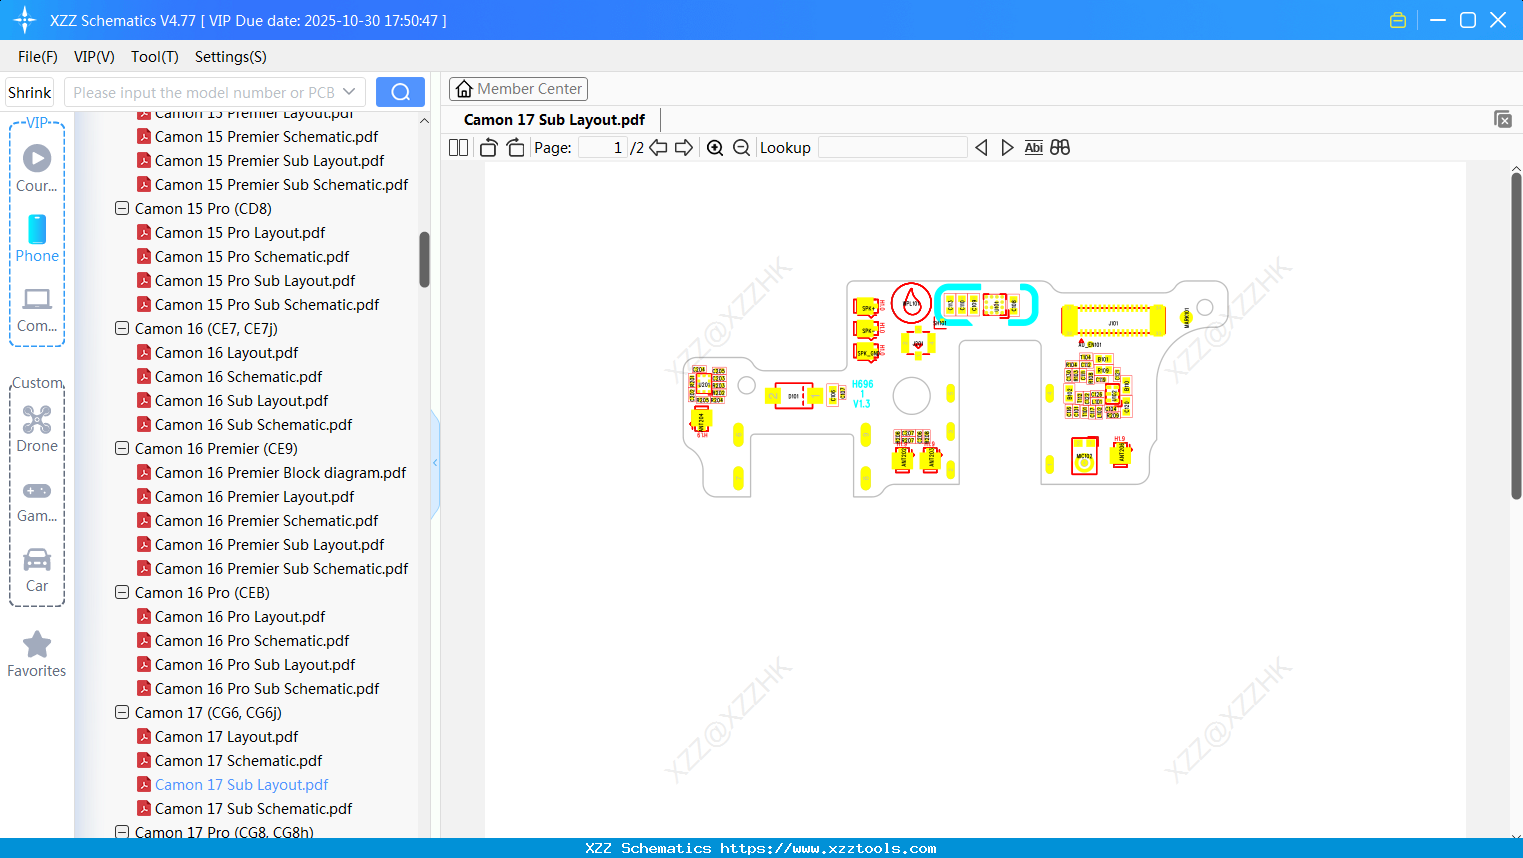Open Camon 16 Sub Schematic.pdf
Screen dimensions: 1523x858
(x=254, y=425)
